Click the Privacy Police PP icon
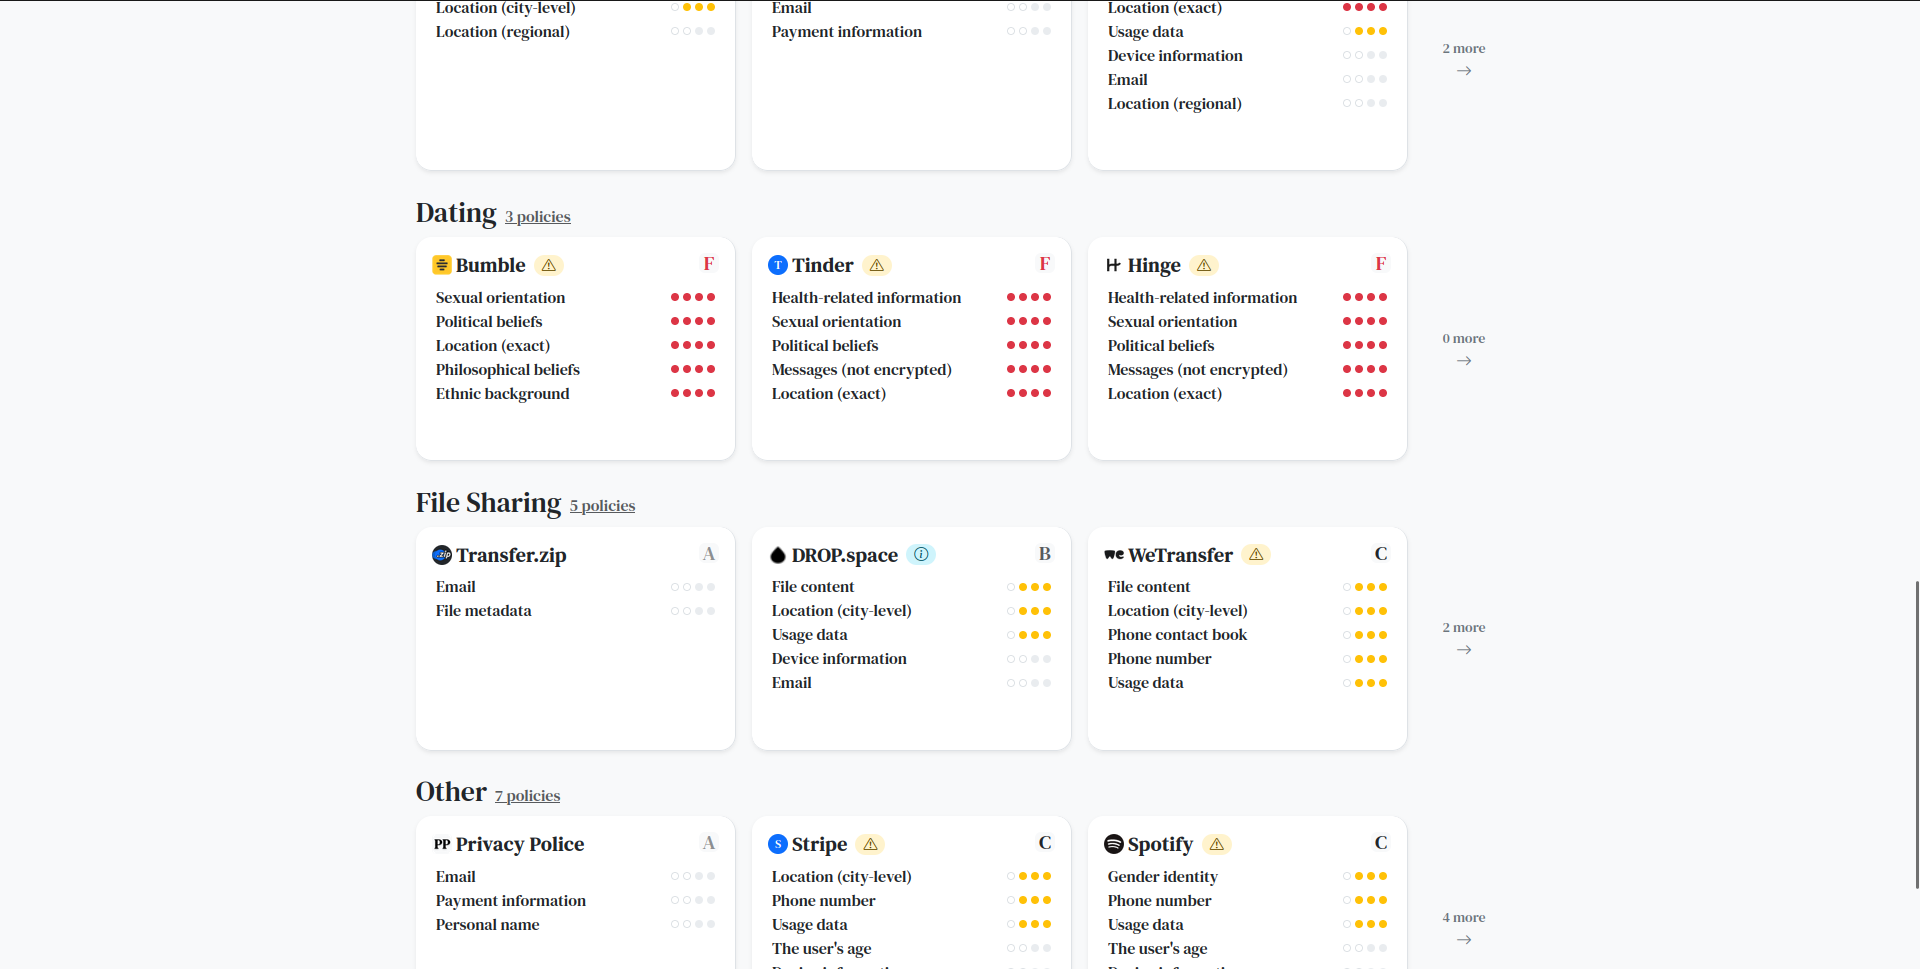The width and height of the screenshot is (1920, 969). click(x=441, y=844)
